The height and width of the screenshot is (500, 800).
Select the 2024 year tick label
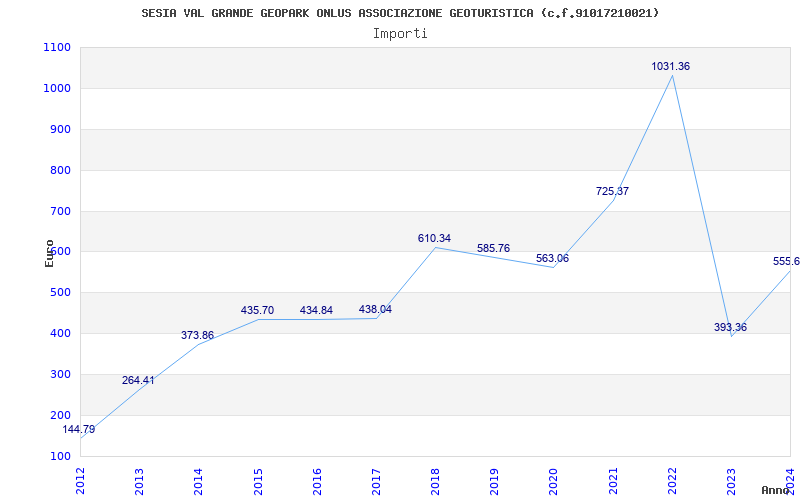point(791,481)
